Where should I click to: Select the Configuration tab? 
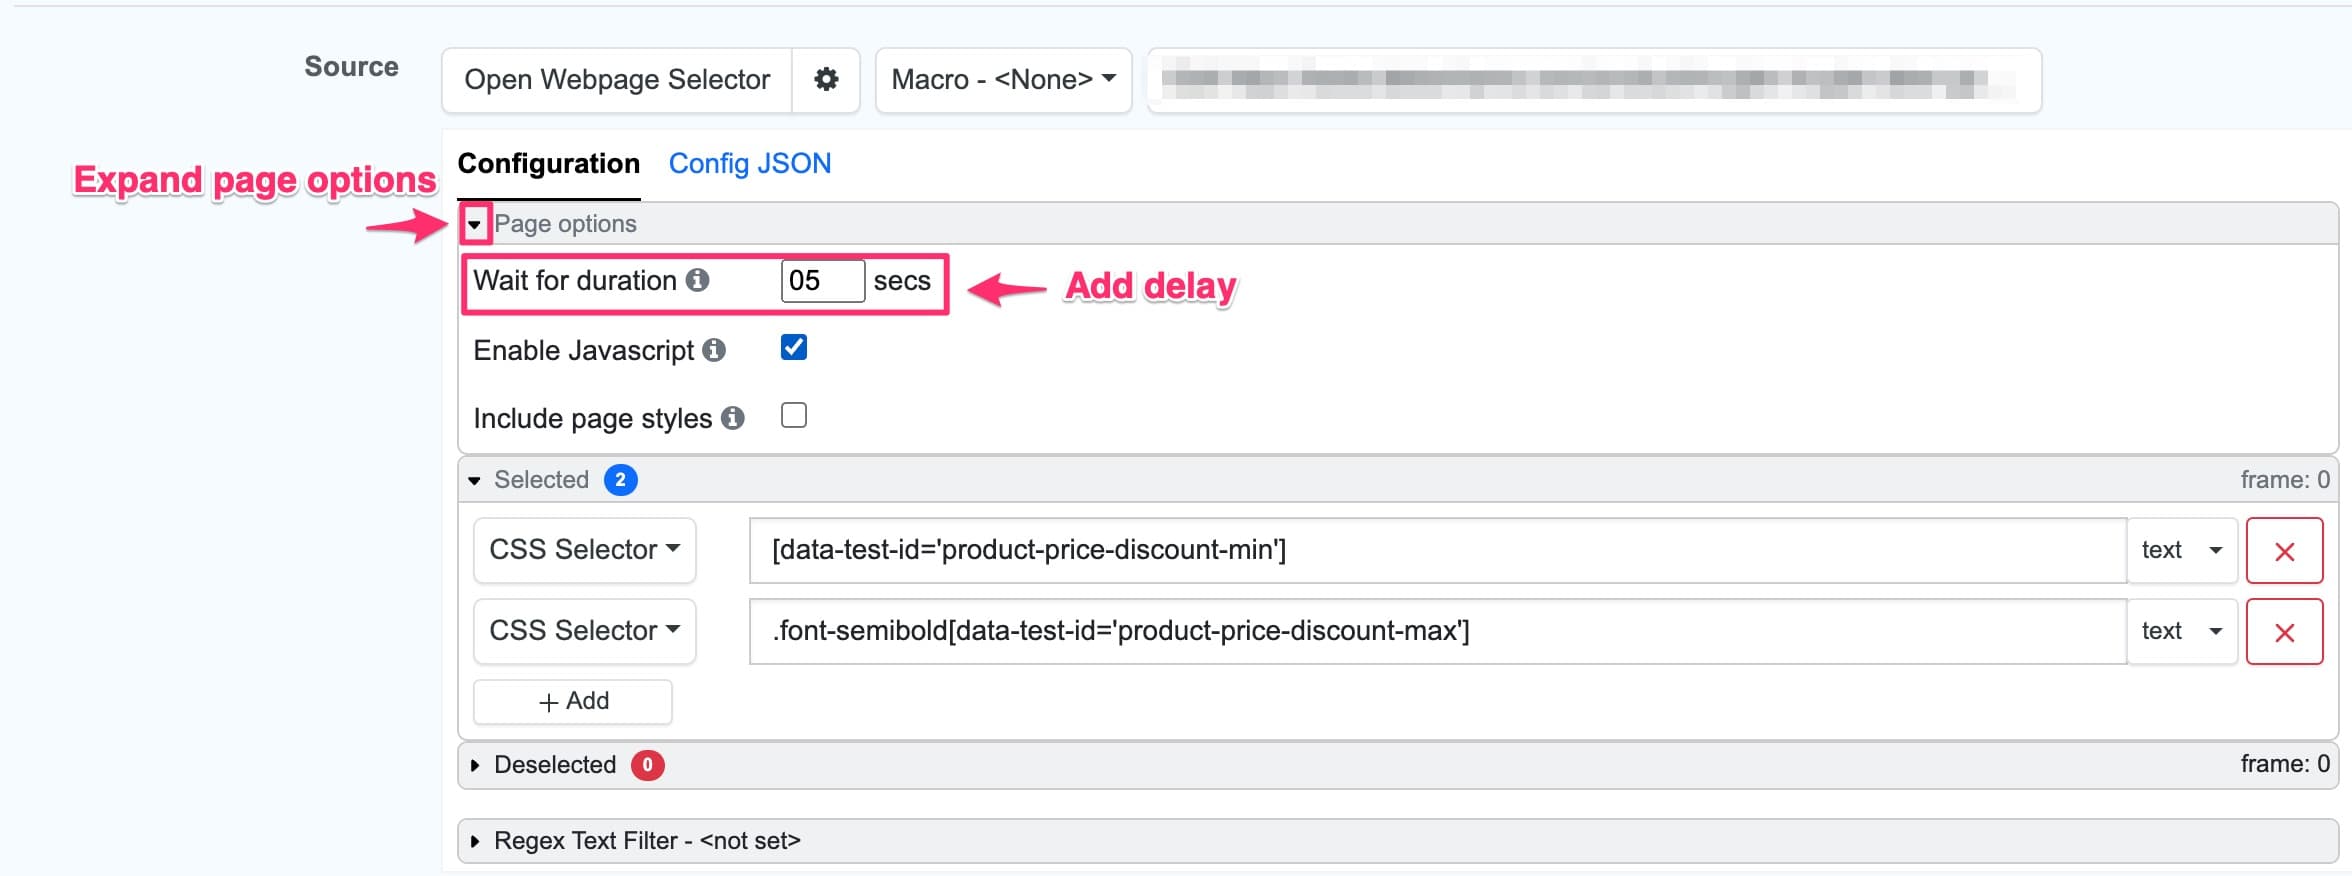coord(548,163)
